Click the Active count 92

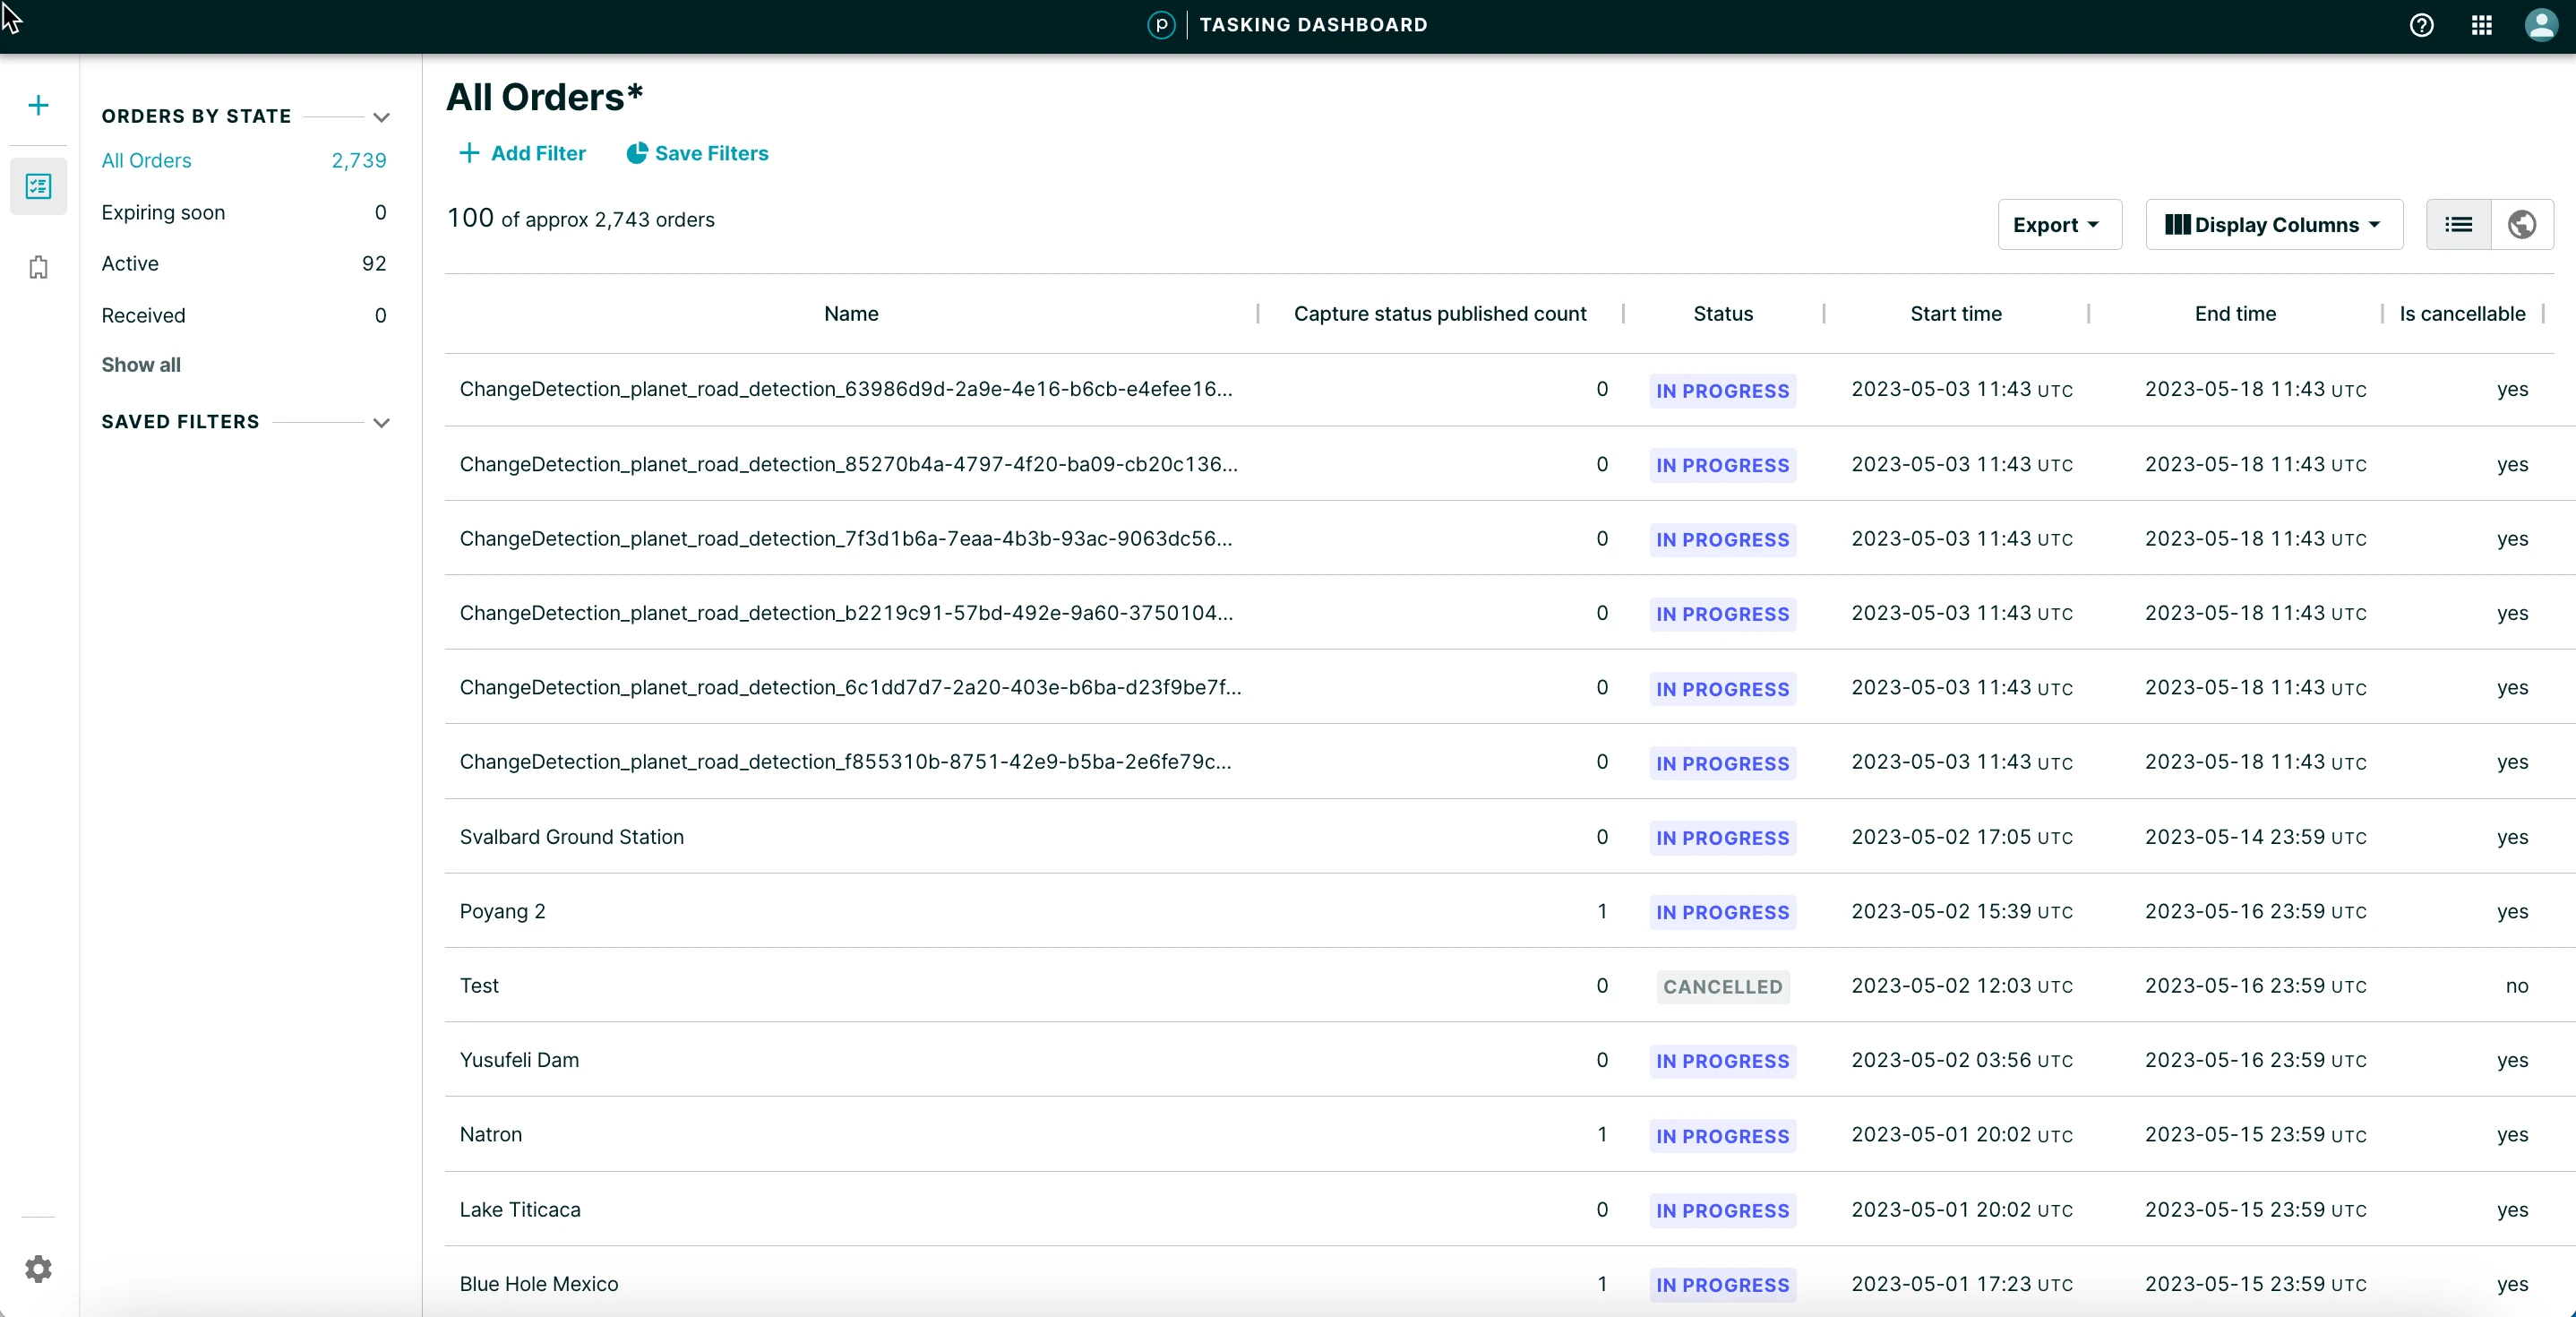tap(374, 263)
